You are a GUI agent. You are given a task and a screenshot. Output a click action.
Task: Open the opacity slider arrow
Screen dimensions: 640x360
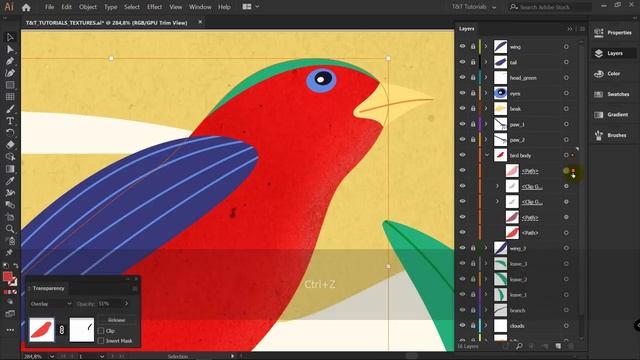(x=127, y=304)
